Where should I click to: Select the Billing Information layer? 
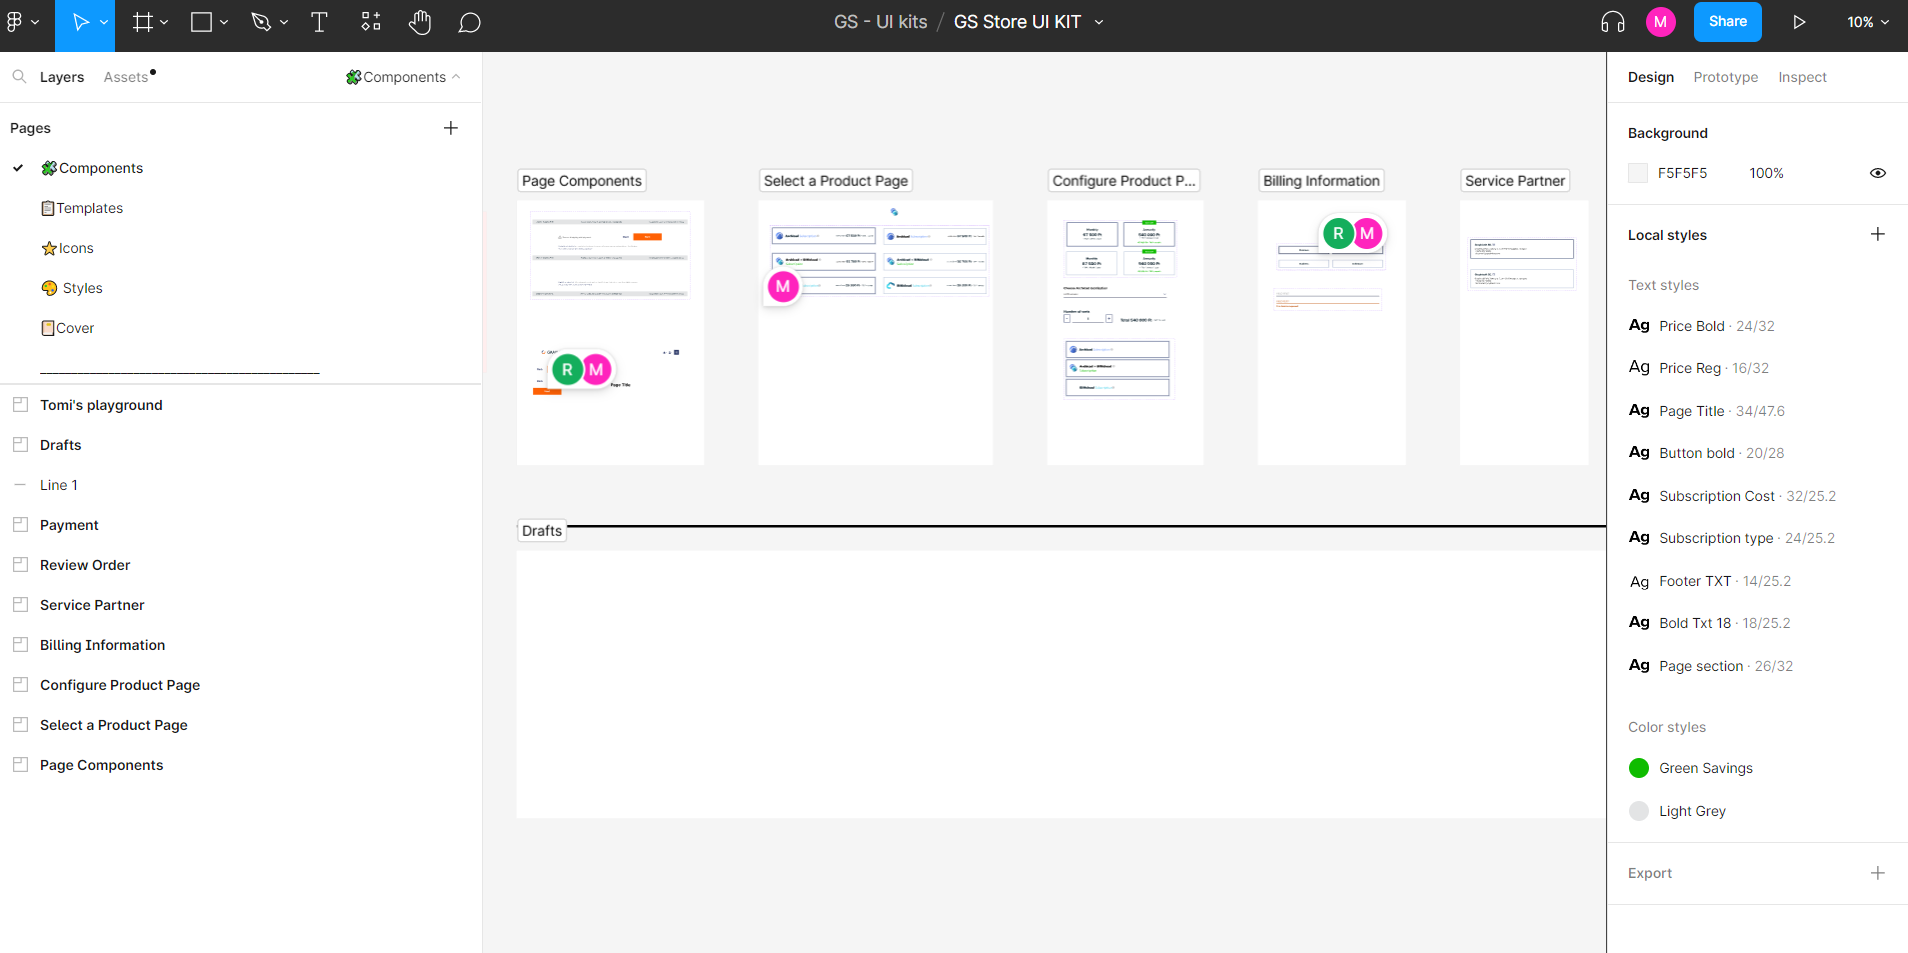tap(102, 645)
